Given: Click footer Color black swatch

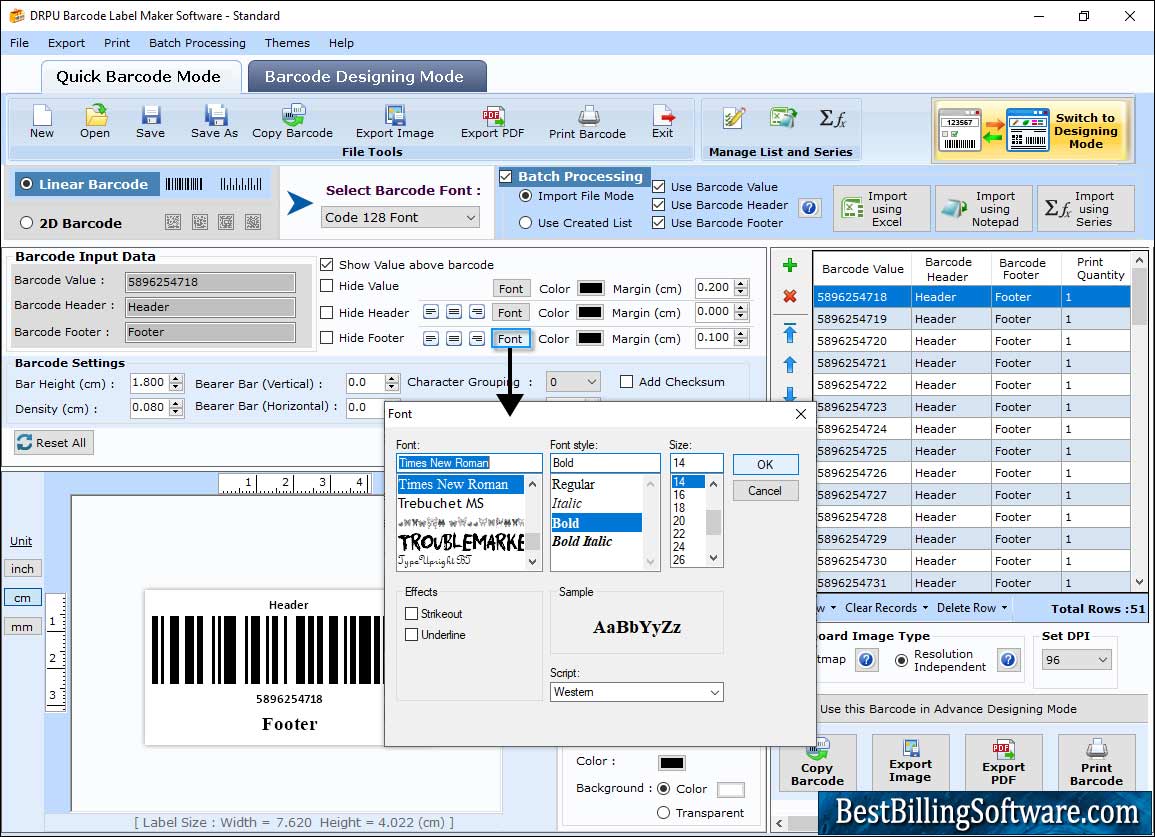Looking at the screenshot, I should coord(590,338).
